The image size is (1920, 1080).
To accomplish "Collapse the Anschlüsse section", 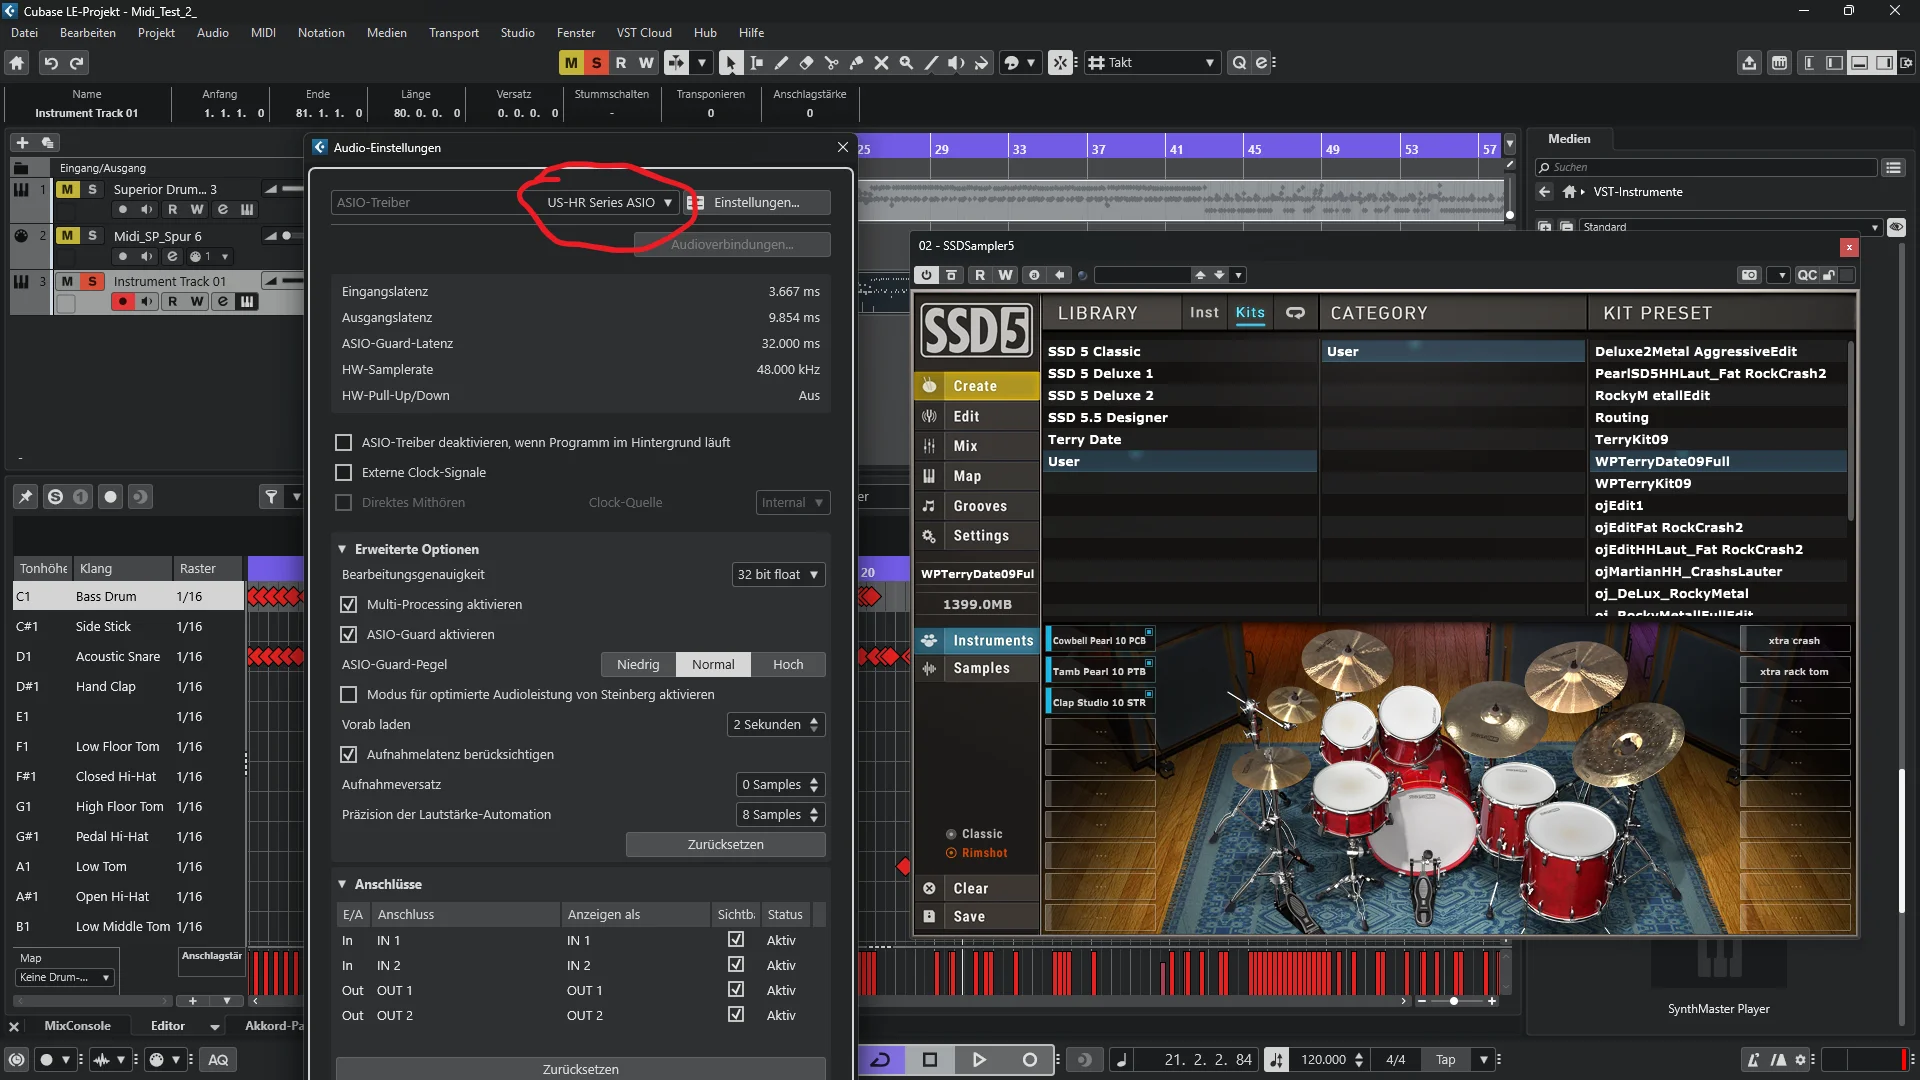I will (342, 884).
